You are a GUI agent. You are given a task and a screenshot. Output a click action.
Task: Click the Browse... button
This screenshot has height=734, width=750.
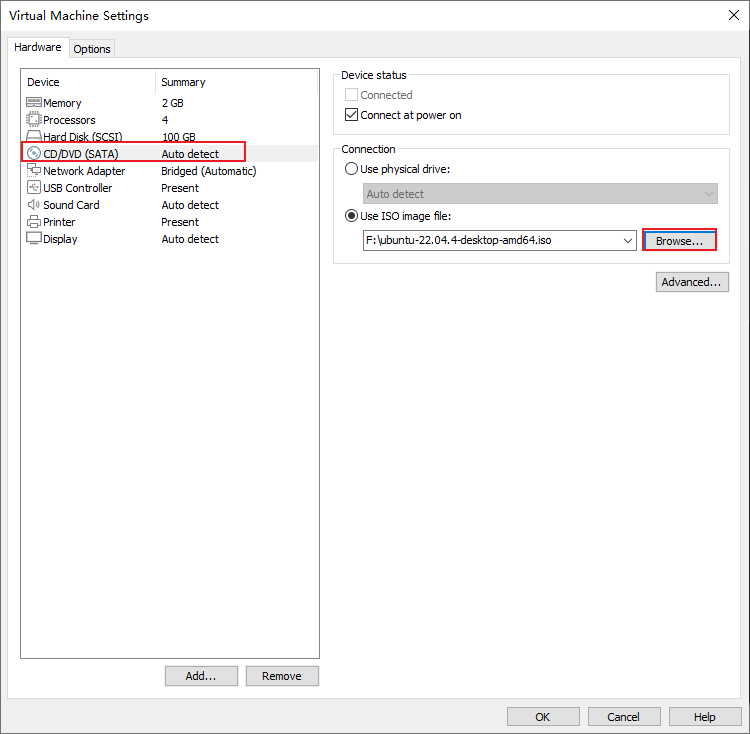tap(679, 241)
